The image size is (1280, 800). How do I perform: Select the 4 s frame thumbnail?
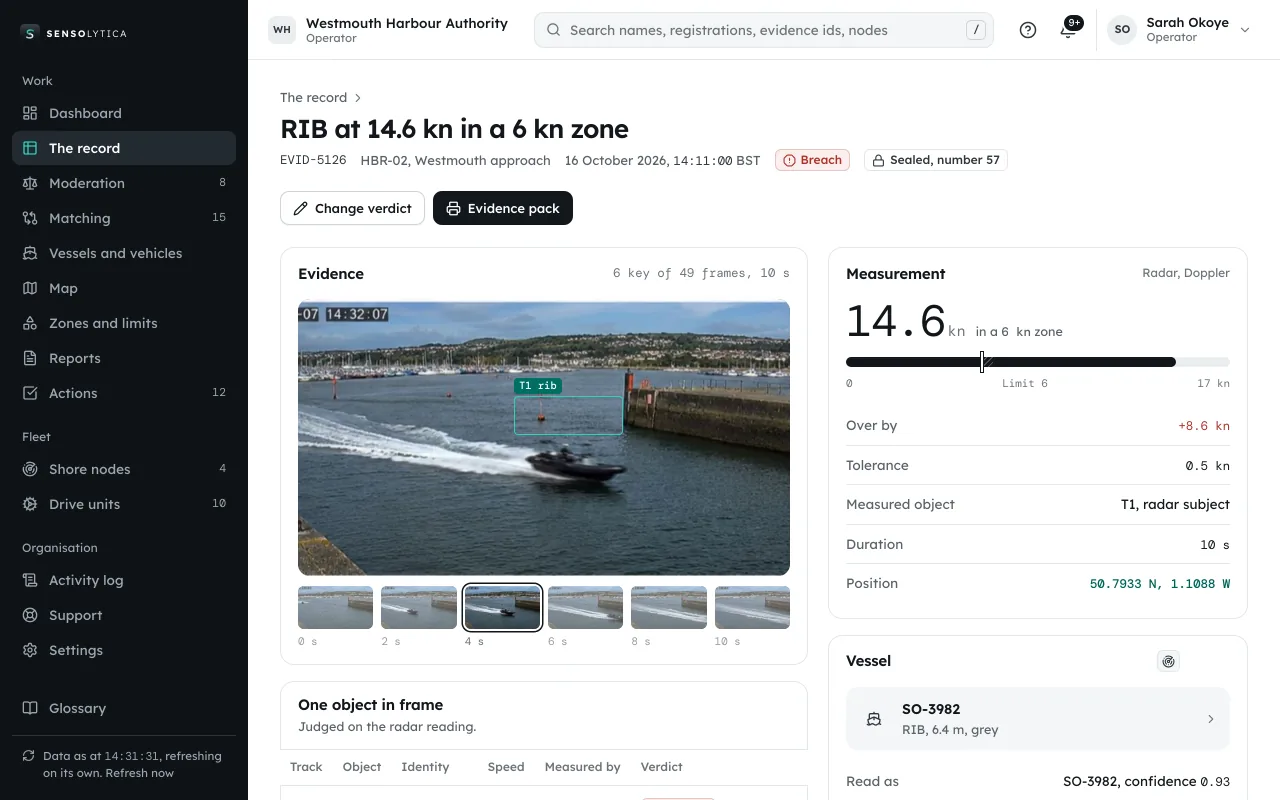click(502, 608)
